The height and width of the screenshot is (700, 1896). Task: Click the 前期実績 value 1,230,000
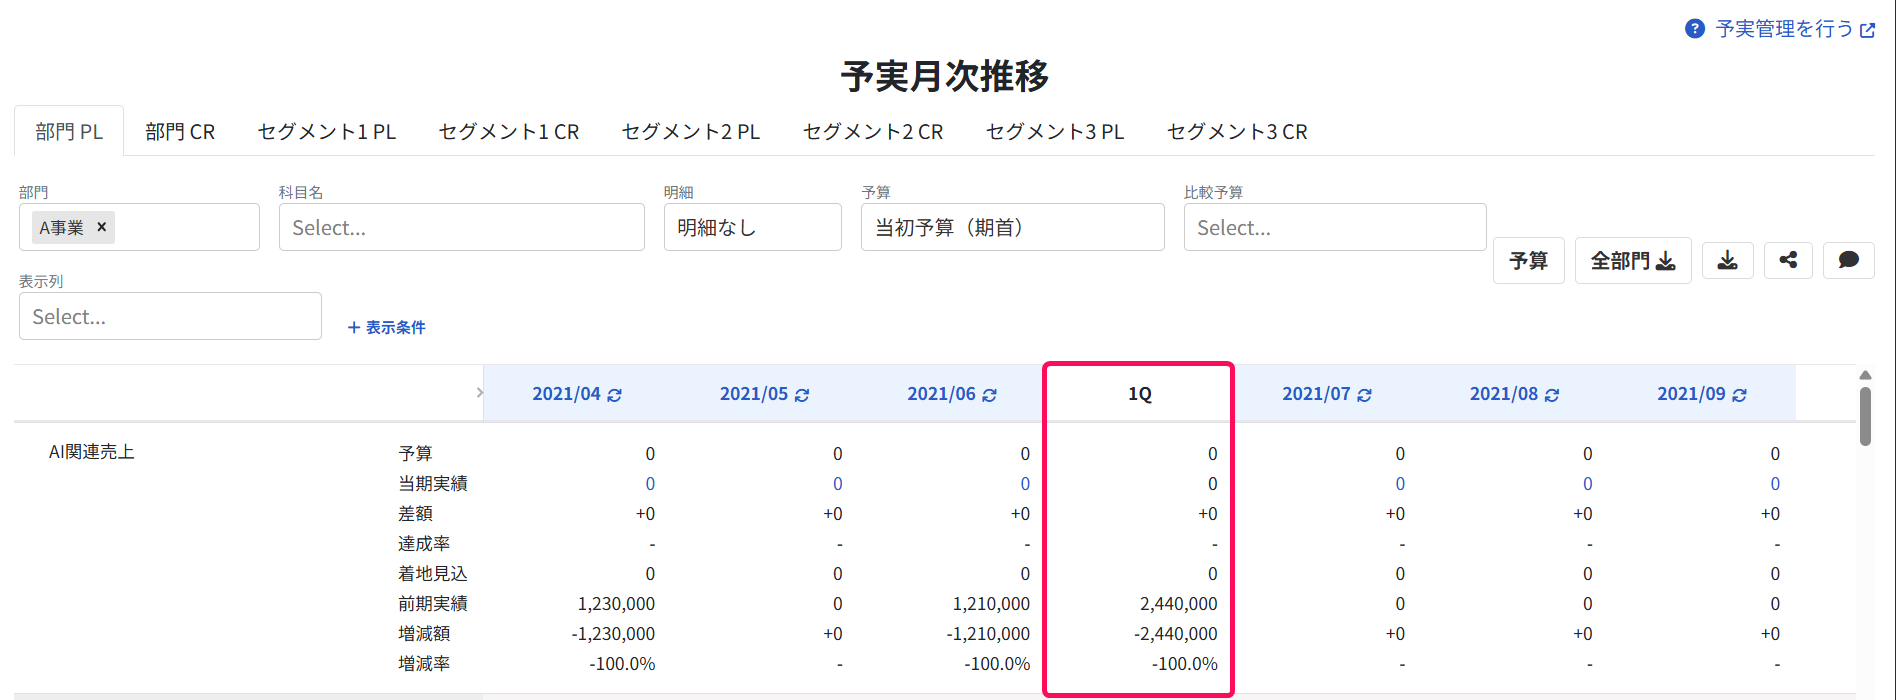[616, 604]
